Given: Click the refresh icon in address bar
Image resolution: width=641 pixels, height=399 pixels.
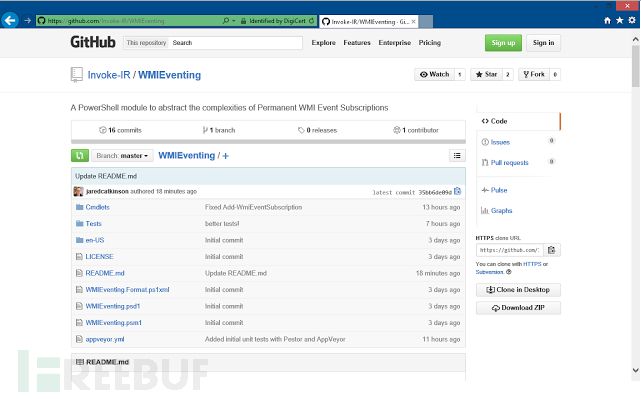Looking at the screenshot, I should click(312, 20).
